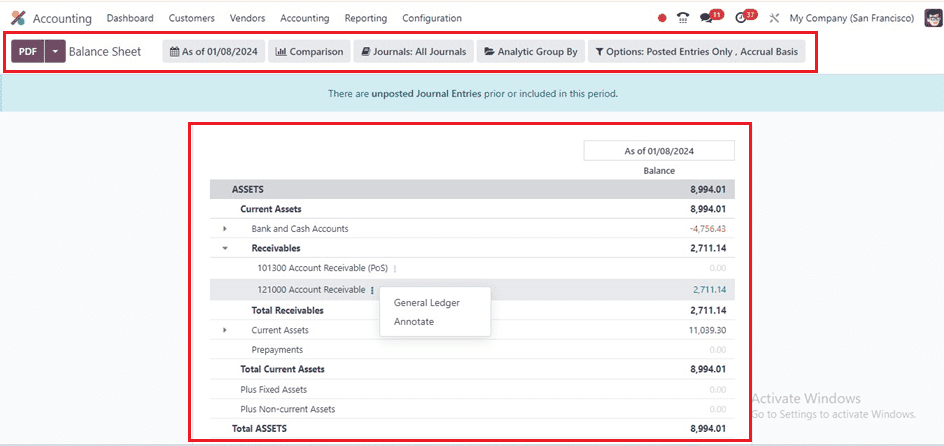The height and width of the screenshot is (446, 944).
Task: Collapse the Receivables section
Action: 225,248
